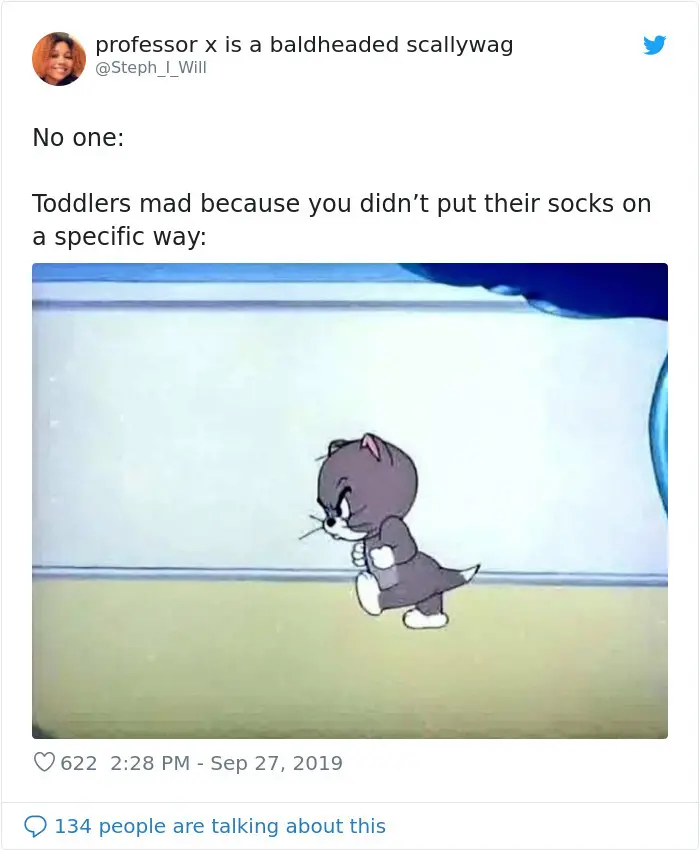The image size is (700, 851).
Task: Click the 'No one:' tweet text
Action: (x=78, y=137)
